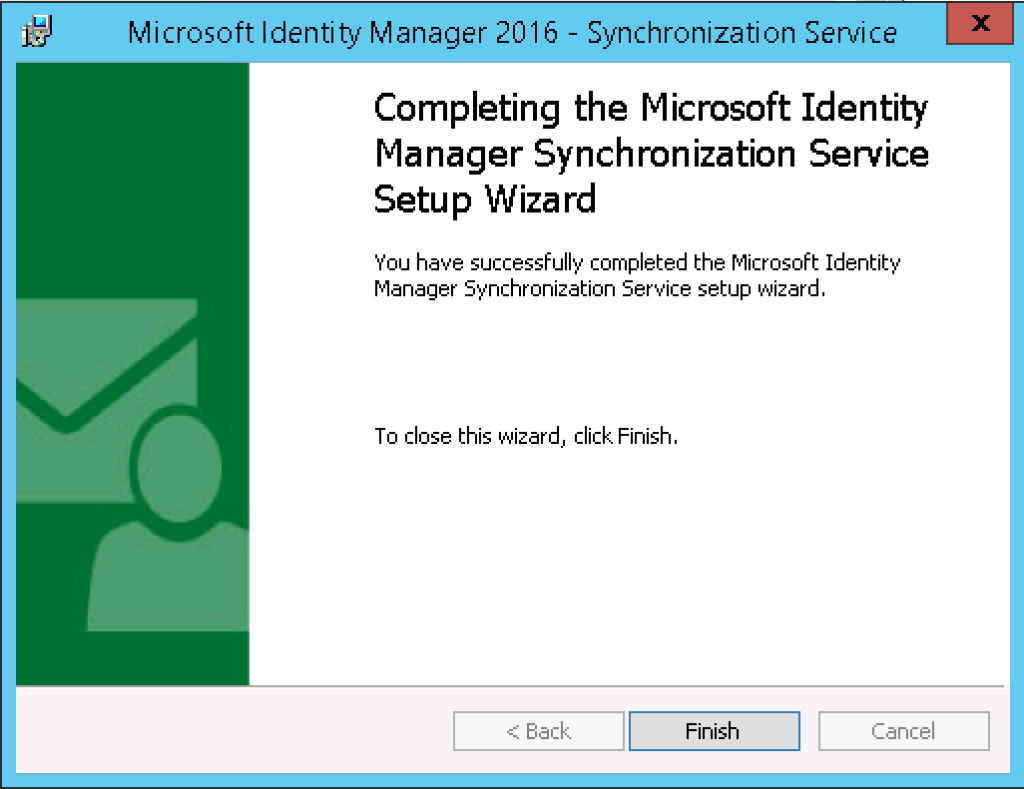The height and width of the screenshot is (789, 1024).
Task: Click the empty footer area left of Back
Action: point(230,731)
